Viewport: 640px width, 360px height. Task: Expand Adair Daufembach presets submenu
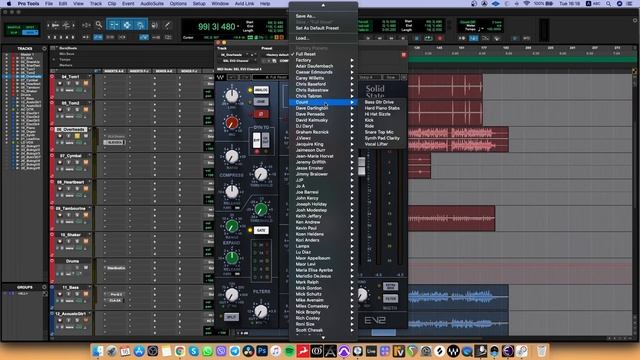click(x=323, y=66)
